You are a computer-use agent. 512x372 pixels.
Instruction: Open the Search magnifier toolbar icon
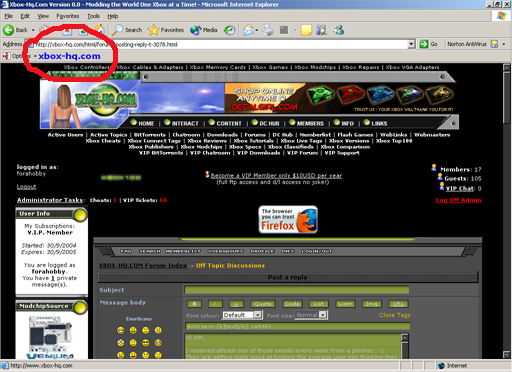click(x=117, y=30)
